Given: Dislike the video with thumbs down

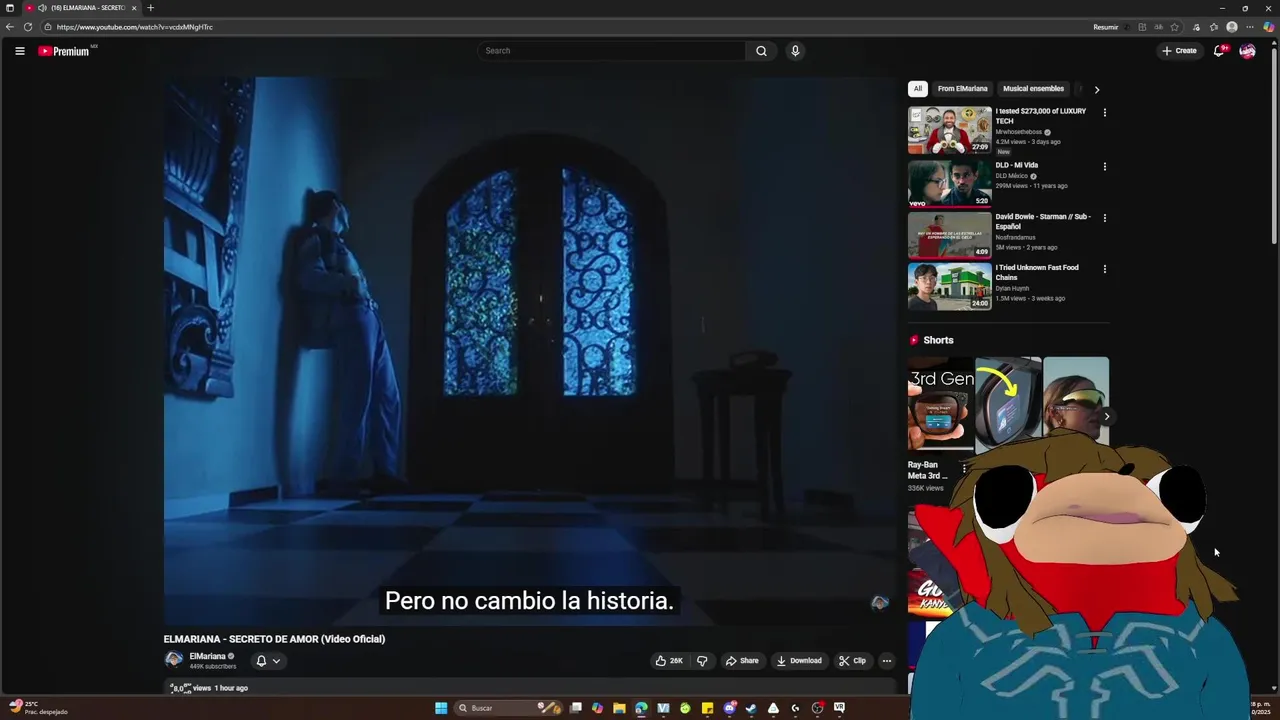Looking at the screenshot, I should 702,661.
